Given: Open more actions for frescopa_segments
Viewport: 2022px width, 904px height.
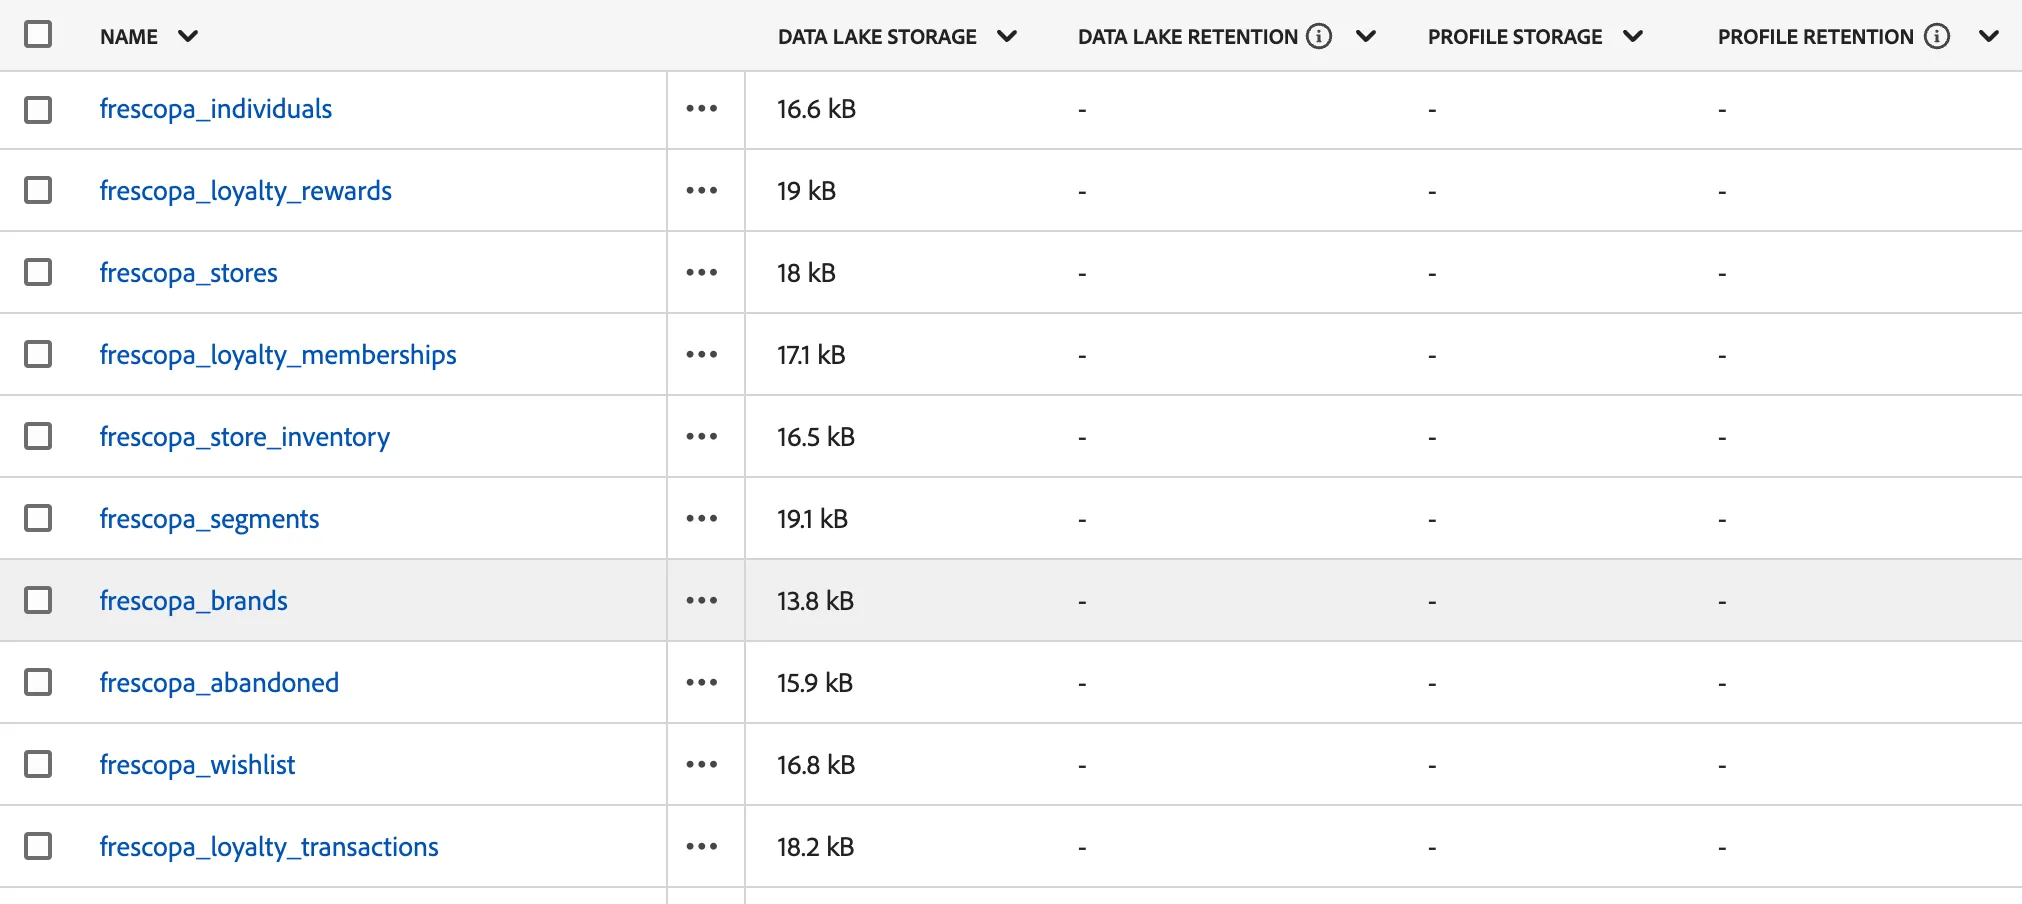Looking at the screenshot, I should (x=702, y=519).
